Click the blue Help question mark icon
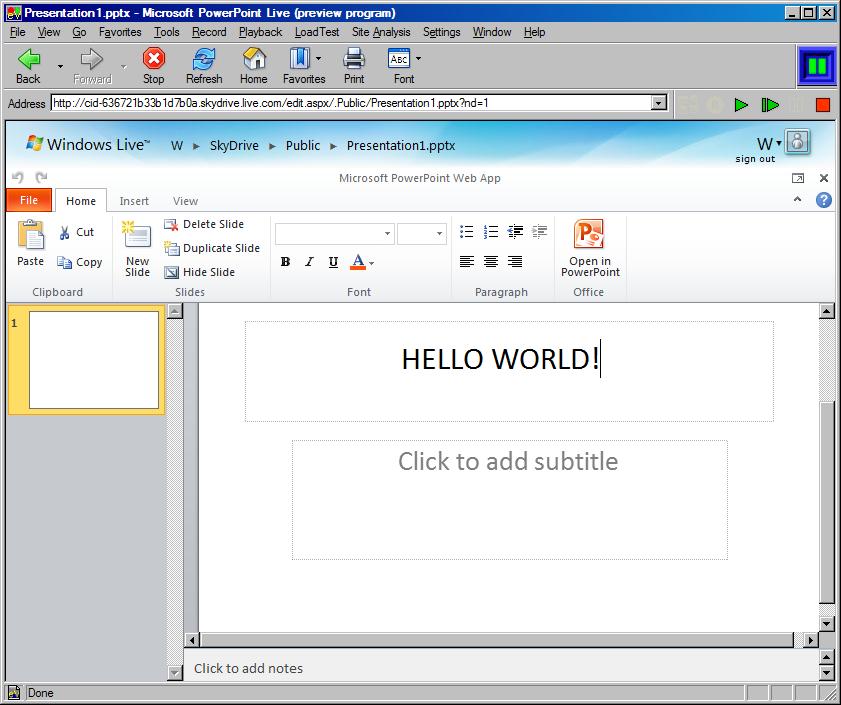This screenshot has height=705, width=841. click(x=824, y=200)
